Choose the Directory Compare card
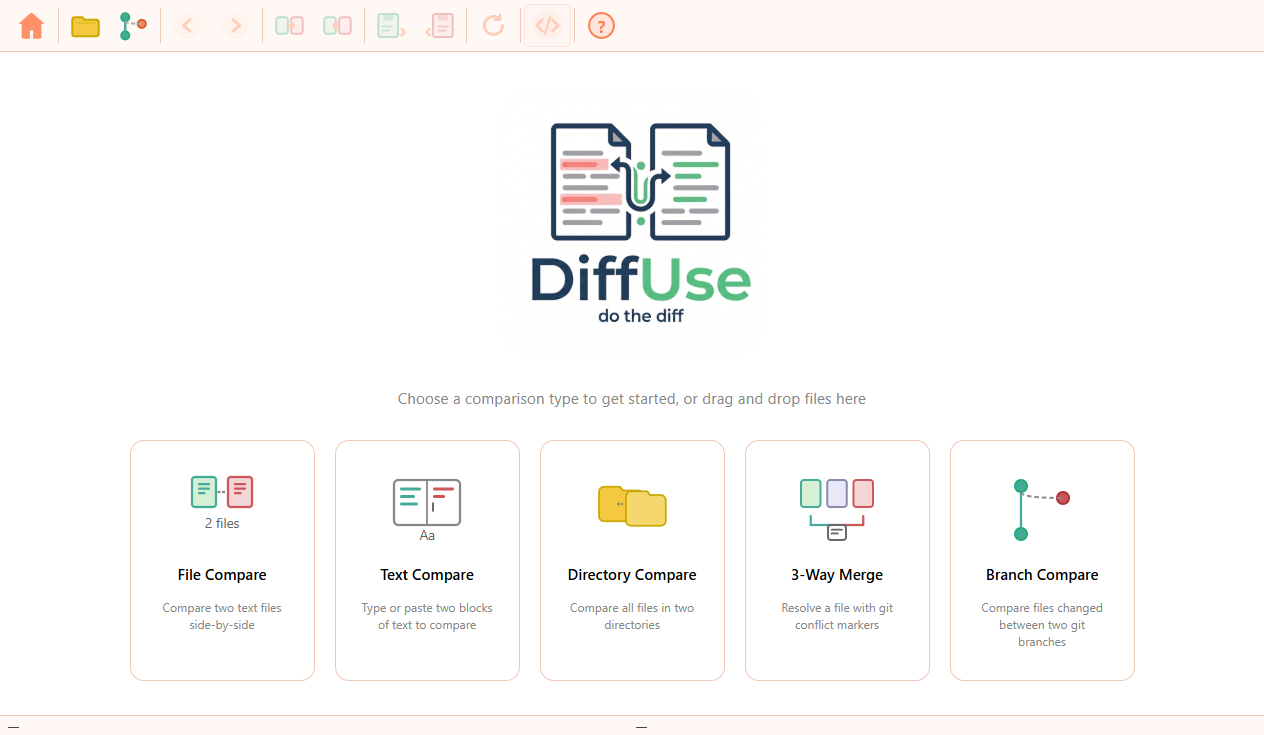 tap(632, 560)
